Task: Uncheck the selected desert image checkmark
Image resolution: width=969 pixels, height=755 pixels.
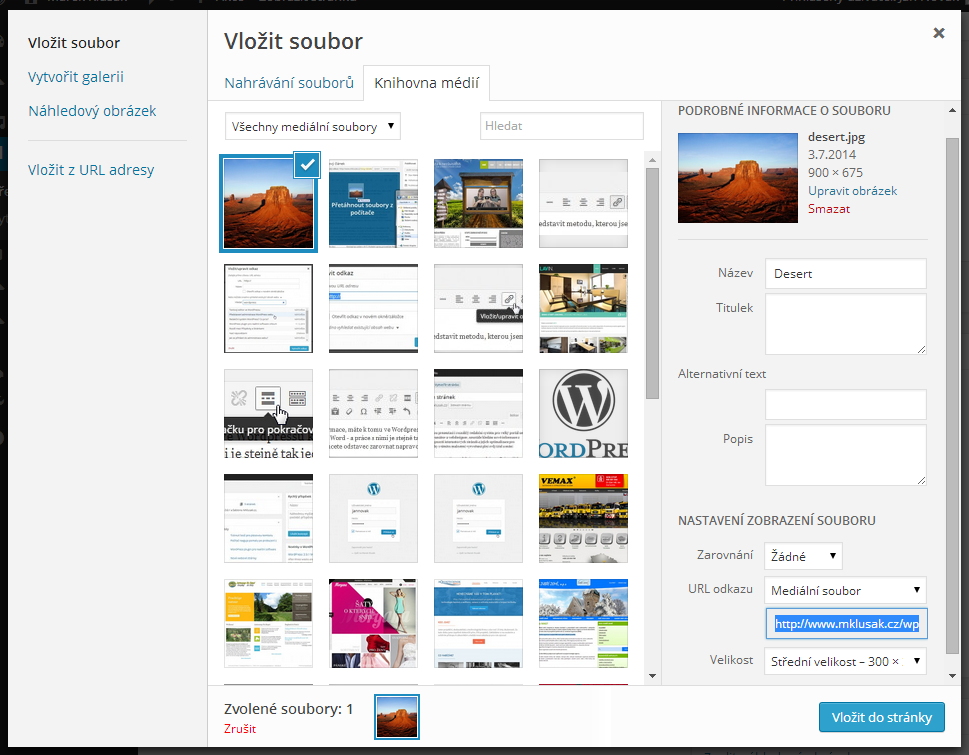Action: (x=307, y=165)
